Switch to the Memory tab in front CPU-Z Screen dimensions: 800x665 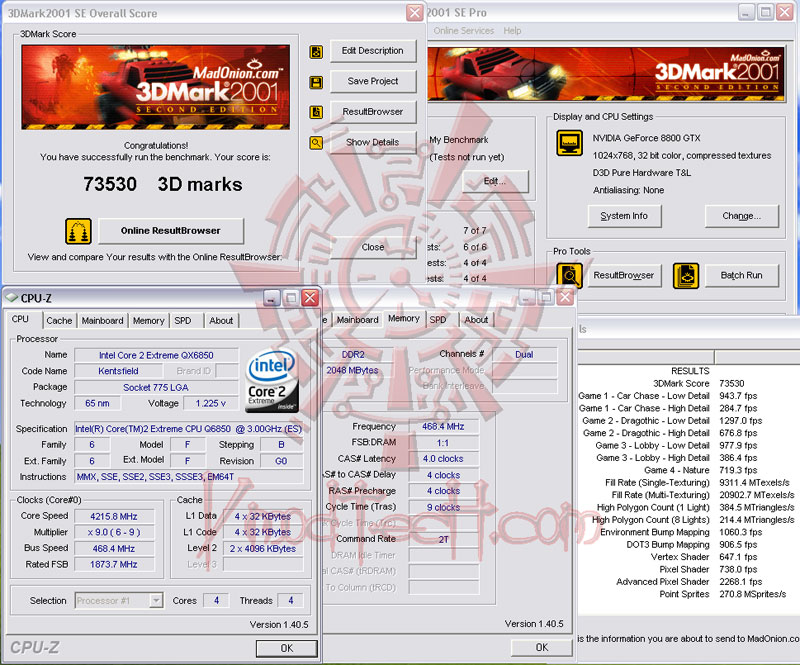[x=148, y=321]
